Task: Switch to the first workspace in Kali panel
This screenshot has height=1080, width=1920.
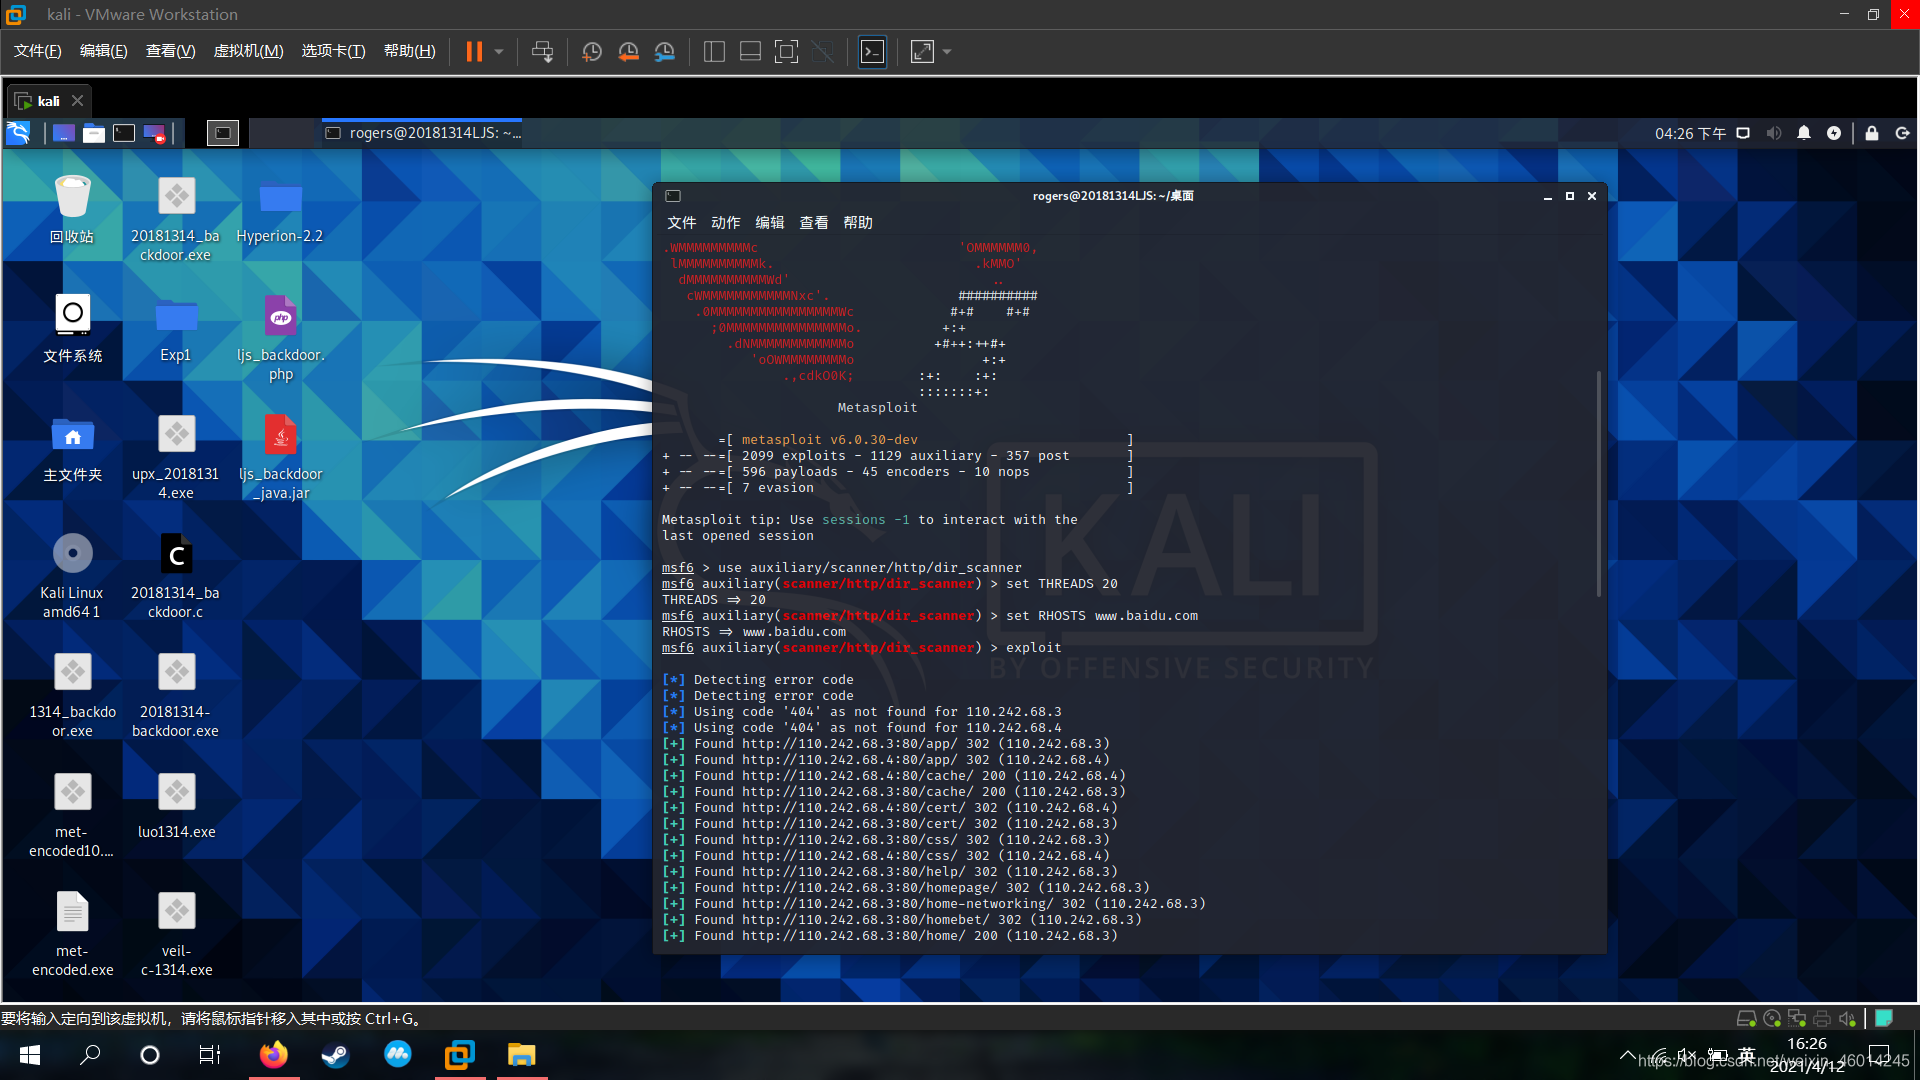Action: pos(223,133)
